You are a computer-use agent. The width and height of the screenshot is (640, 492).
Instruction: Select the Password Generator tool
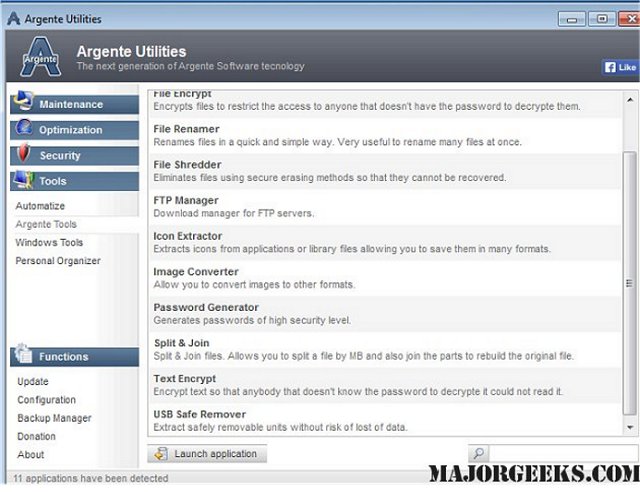tap(385, 314)
